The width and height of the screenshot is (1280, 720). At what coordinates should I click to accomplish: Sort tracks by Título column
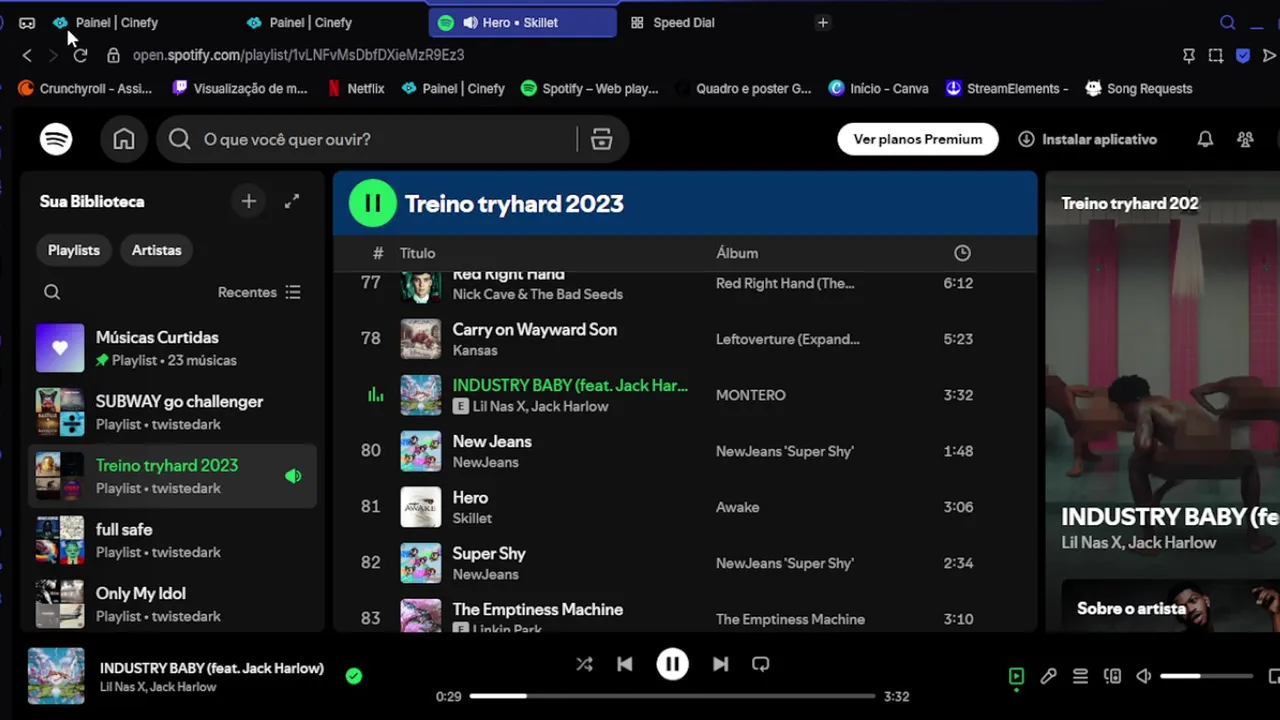[x=417, y=253]
